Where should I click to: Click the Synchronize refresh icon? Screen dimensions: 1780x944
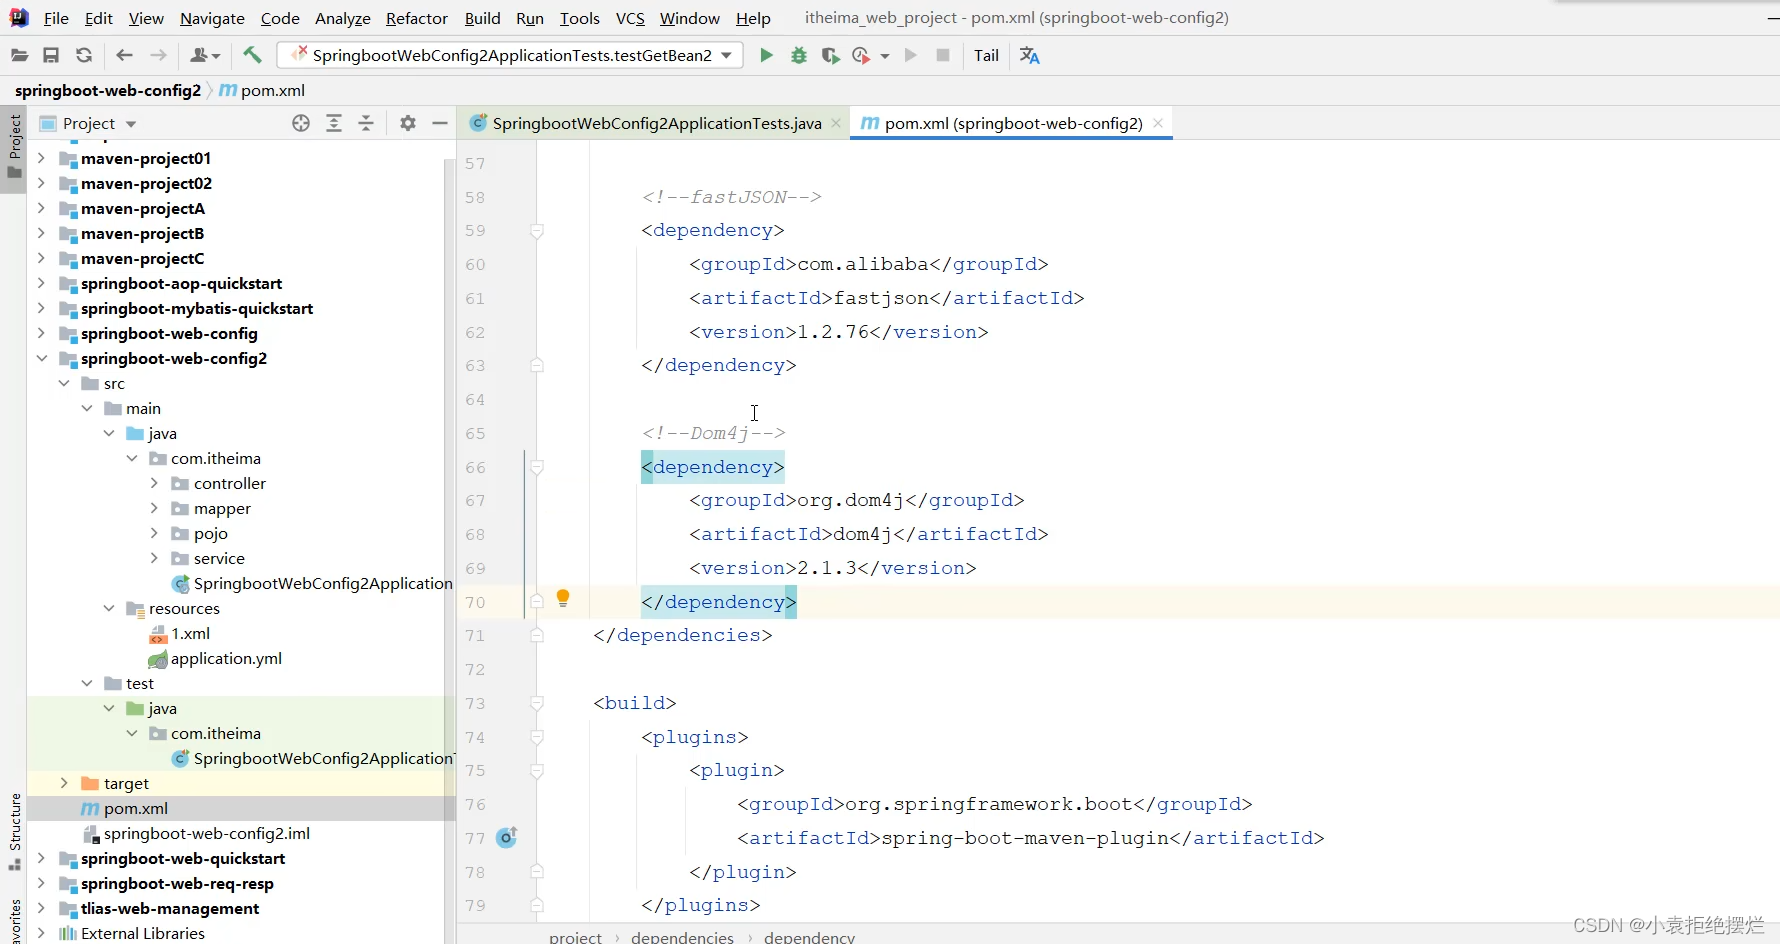(x=84, y=56)
